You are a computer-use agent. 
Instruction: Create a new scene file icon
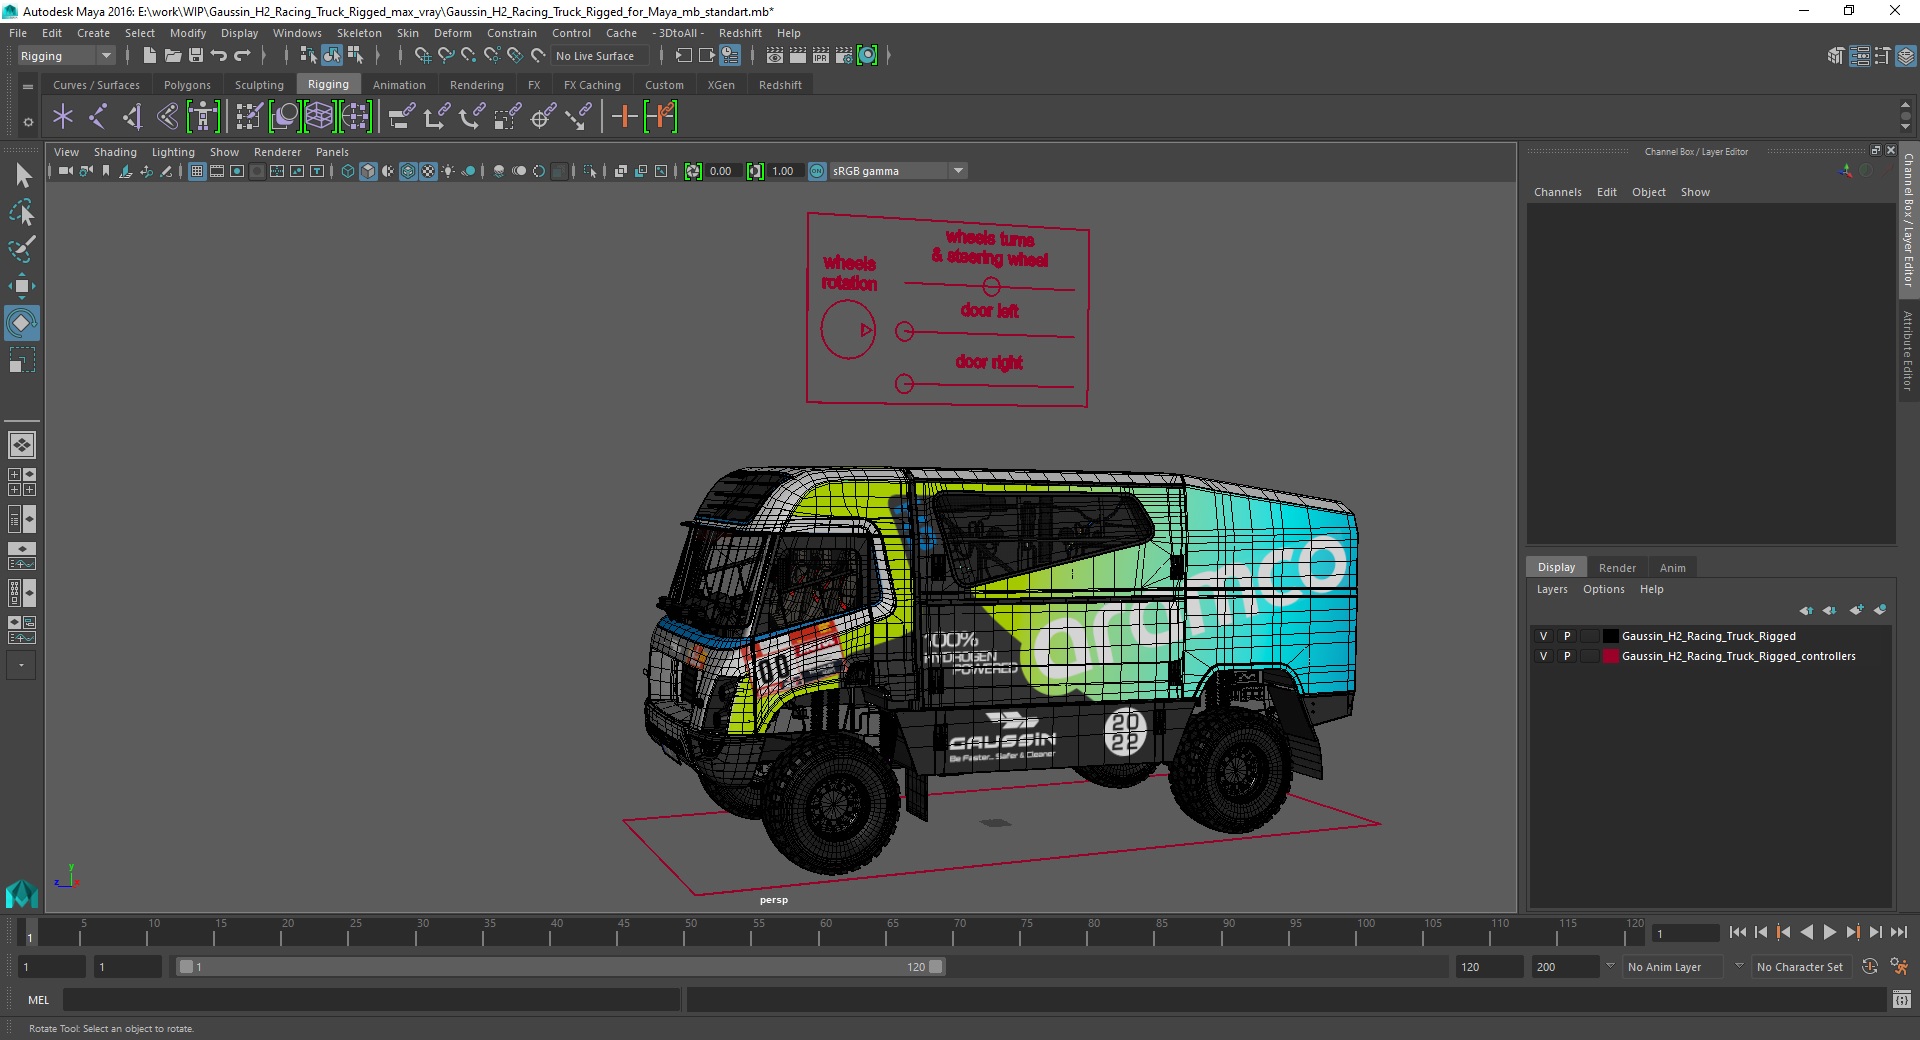[149, 56]
